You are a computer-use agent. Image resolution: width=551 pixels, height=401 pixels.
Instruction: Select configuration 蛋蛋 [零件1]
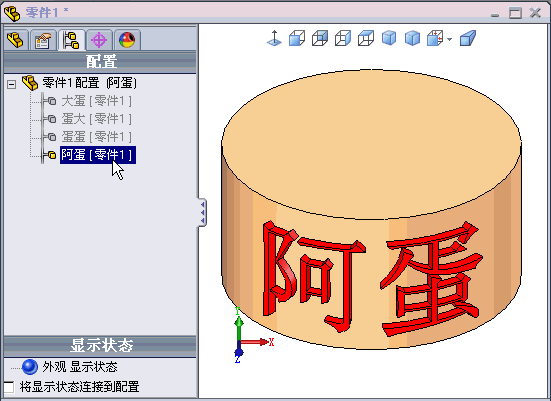coord(97,137)
